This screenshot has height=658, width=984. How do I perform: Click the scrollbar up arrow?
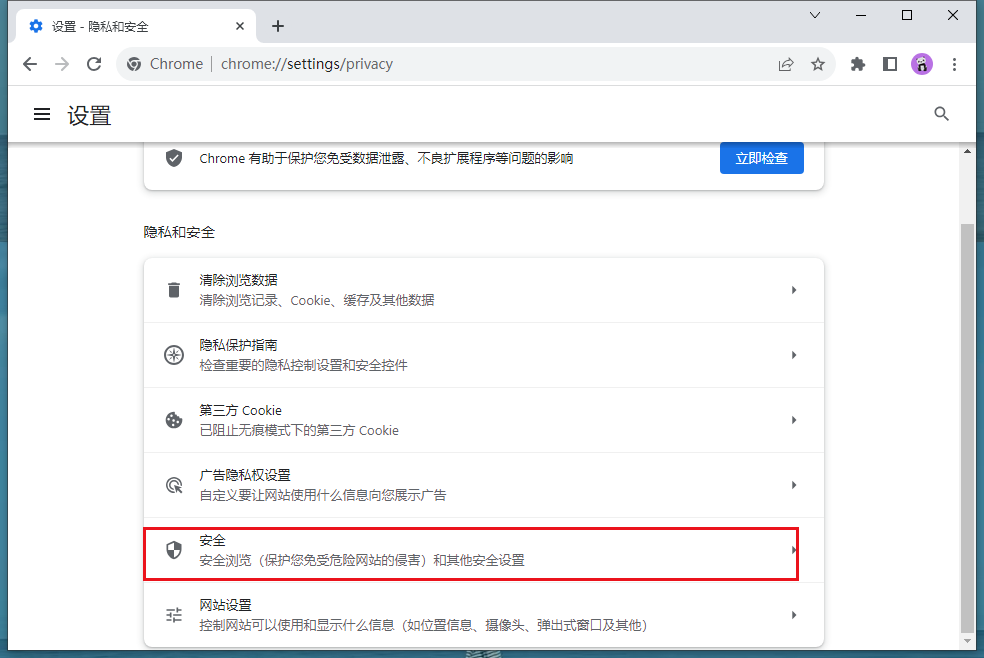pyautogui.click(x=967, y=151)
